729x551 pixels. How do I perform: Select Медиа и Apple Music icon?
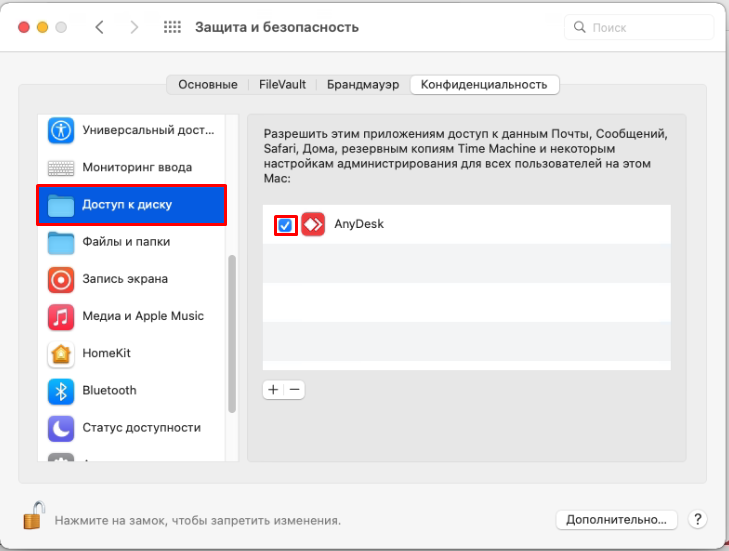[x=61, y=317]
